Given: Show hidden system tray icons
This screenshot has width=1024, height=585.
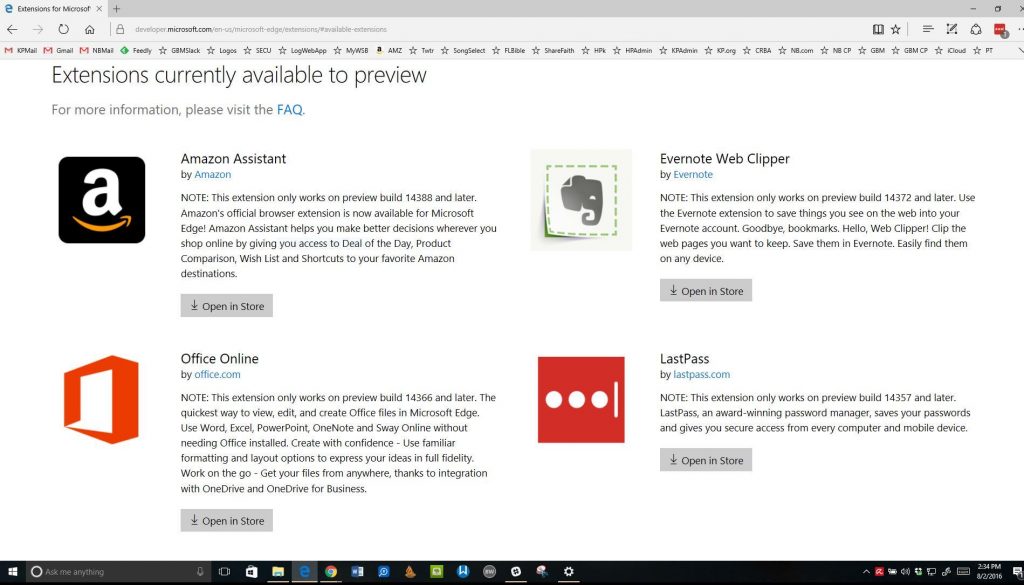Looking at the screenshot, I should click(x=867, y=572).
